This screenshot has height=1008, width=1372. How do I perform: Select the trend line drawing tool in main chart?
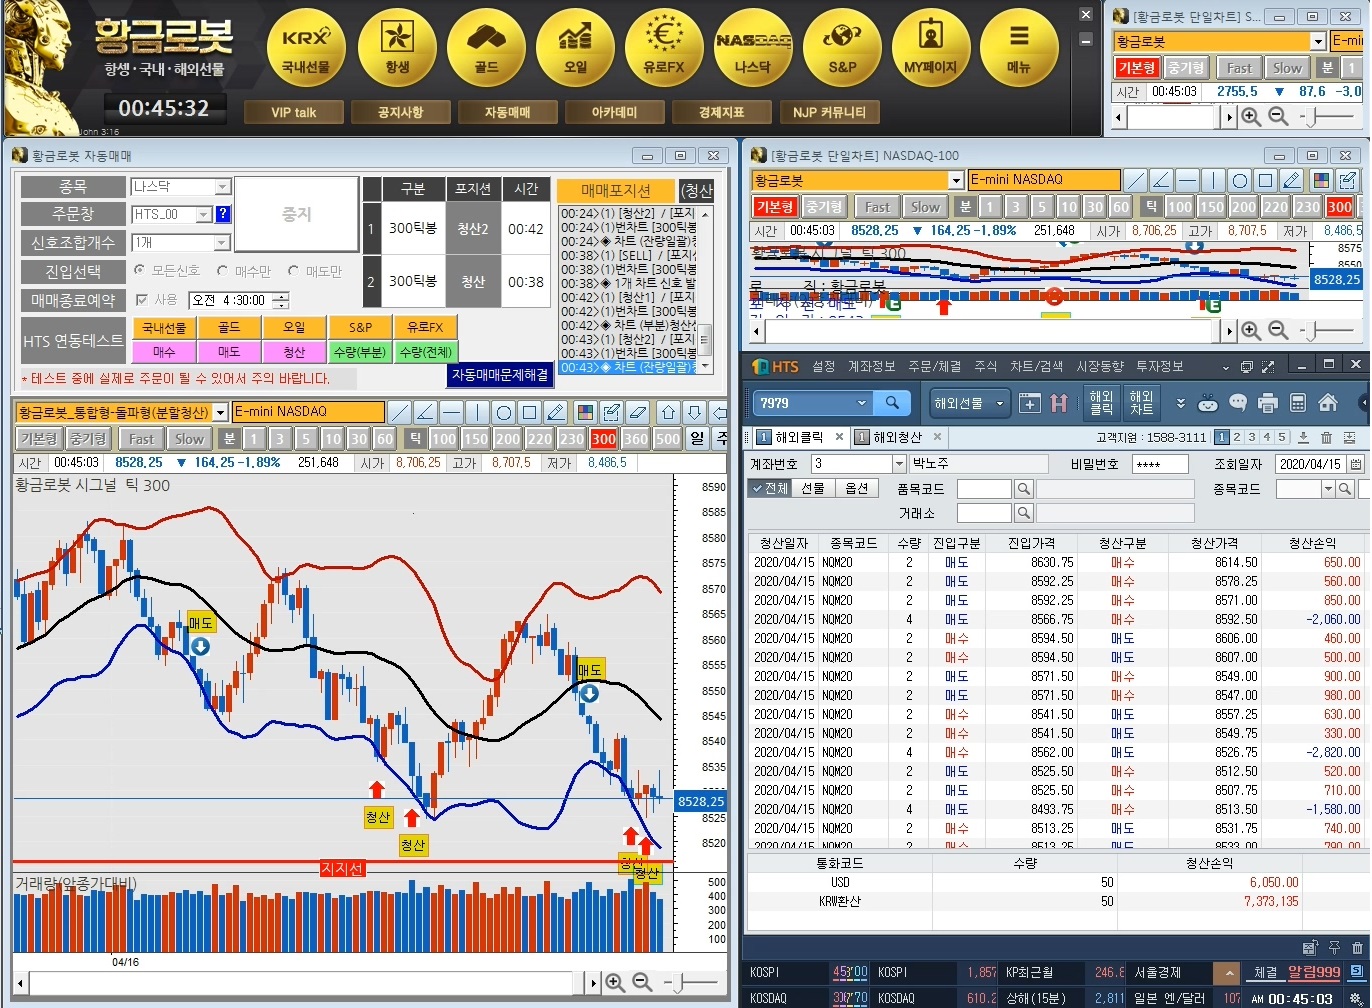click(399, 412)
